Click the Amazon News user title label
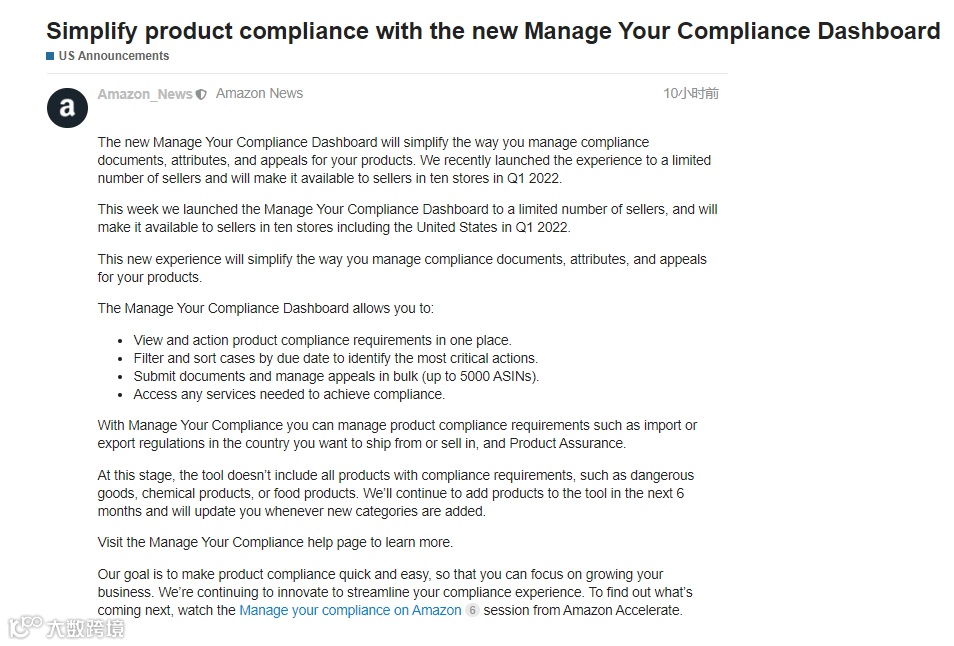The width and height of the screenshot is (954, 646). click(x=259, y=93)
